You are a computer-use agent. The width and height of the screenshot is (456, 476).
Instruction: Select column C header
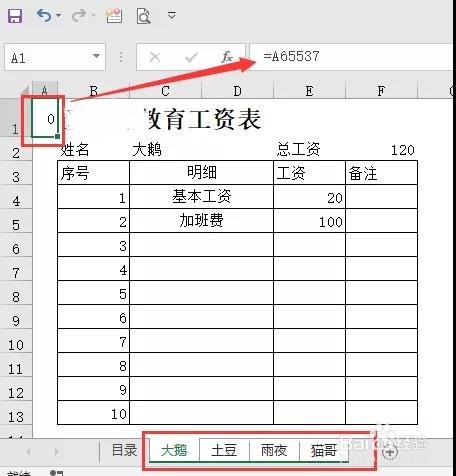coord(165,90)
